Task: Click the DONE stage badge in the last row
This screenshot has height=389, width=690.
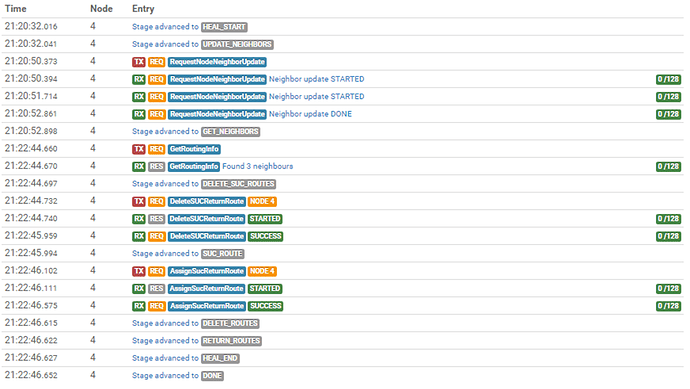Action: point(213,376)
